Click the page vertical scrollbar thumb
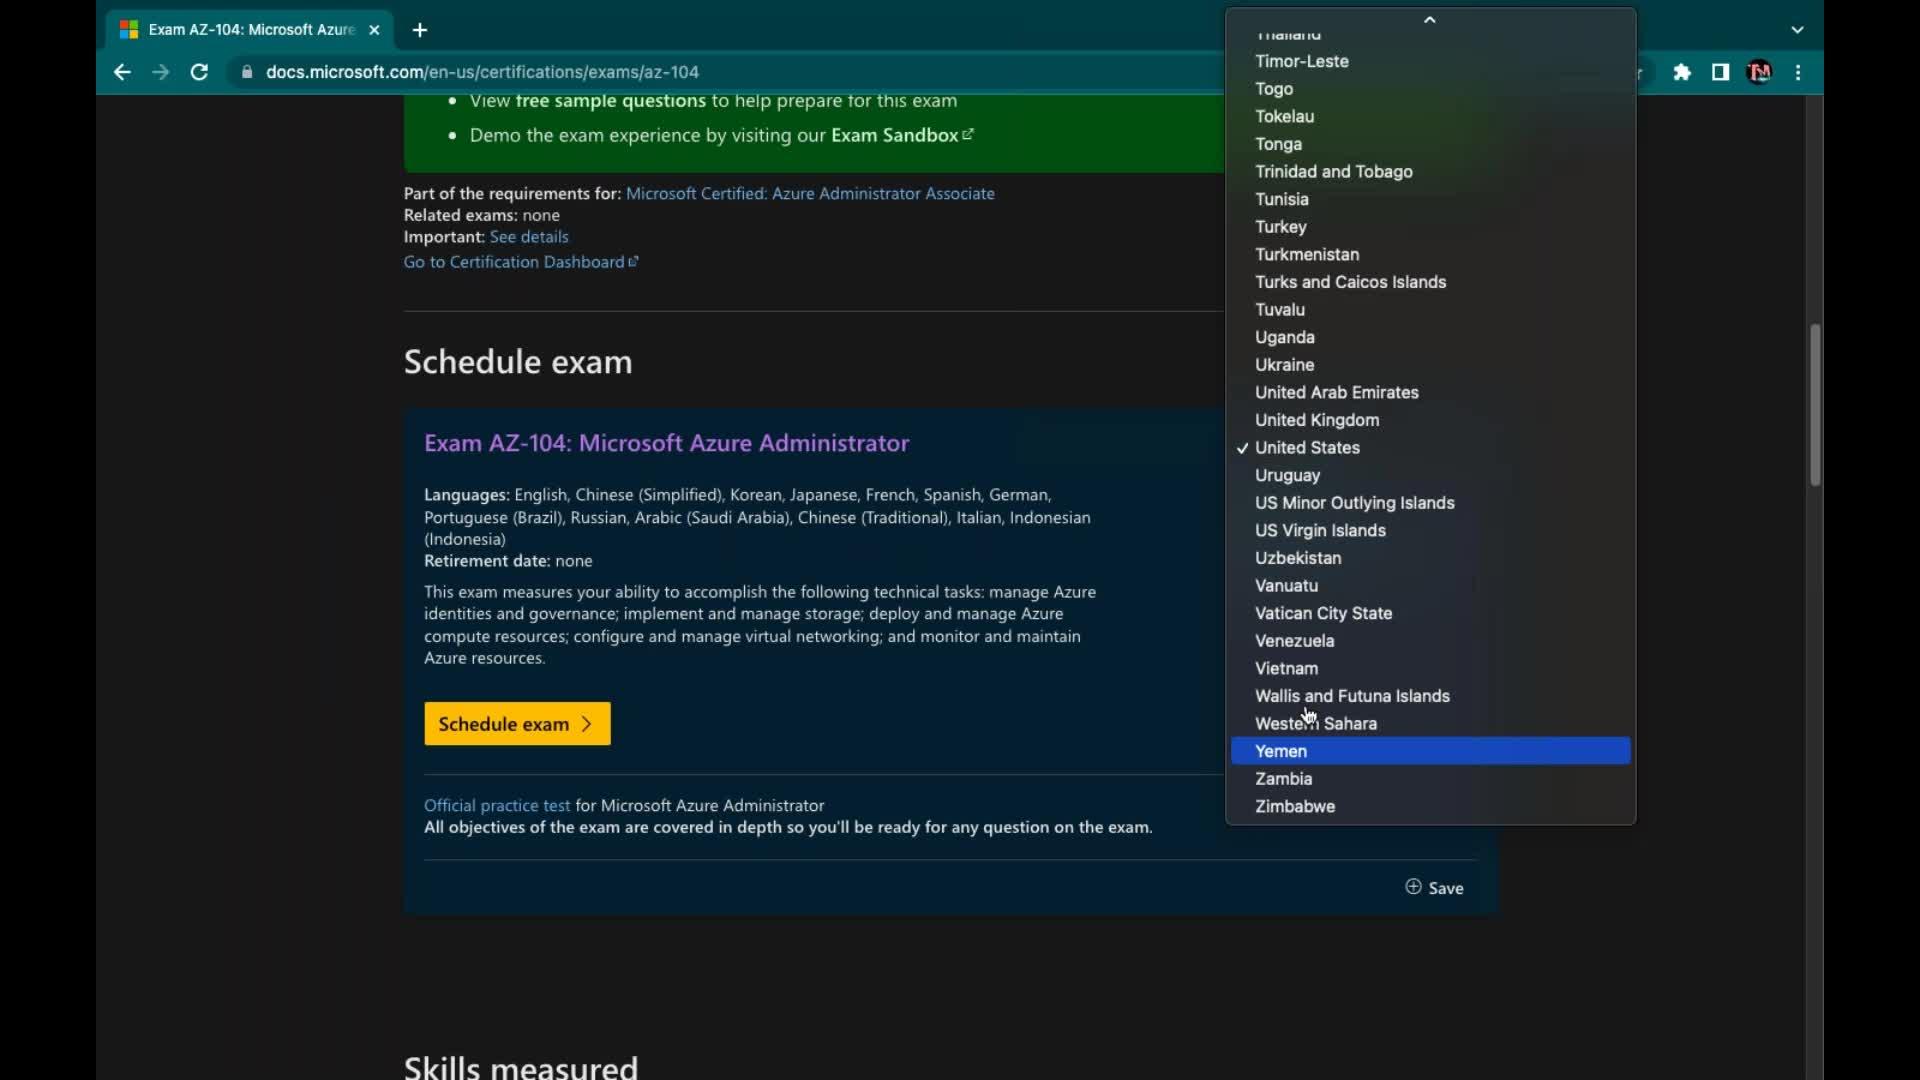This screenshot has width=1920, height=1080. [1815, 405]
